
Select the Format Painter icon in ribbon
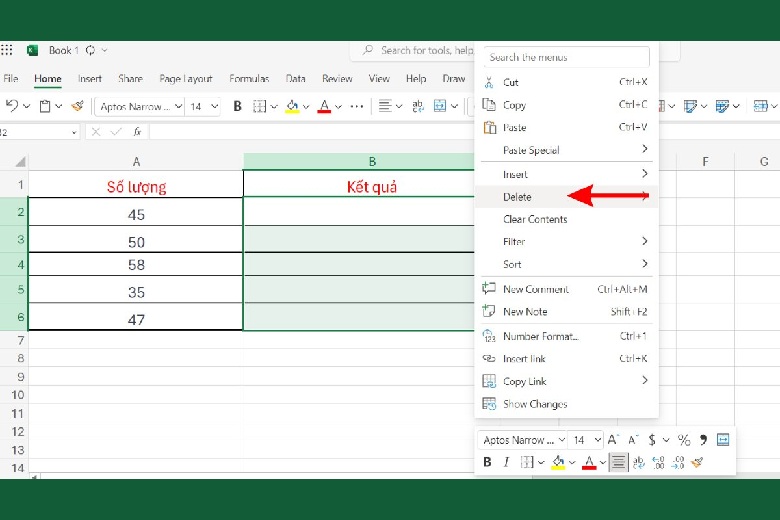78,106
